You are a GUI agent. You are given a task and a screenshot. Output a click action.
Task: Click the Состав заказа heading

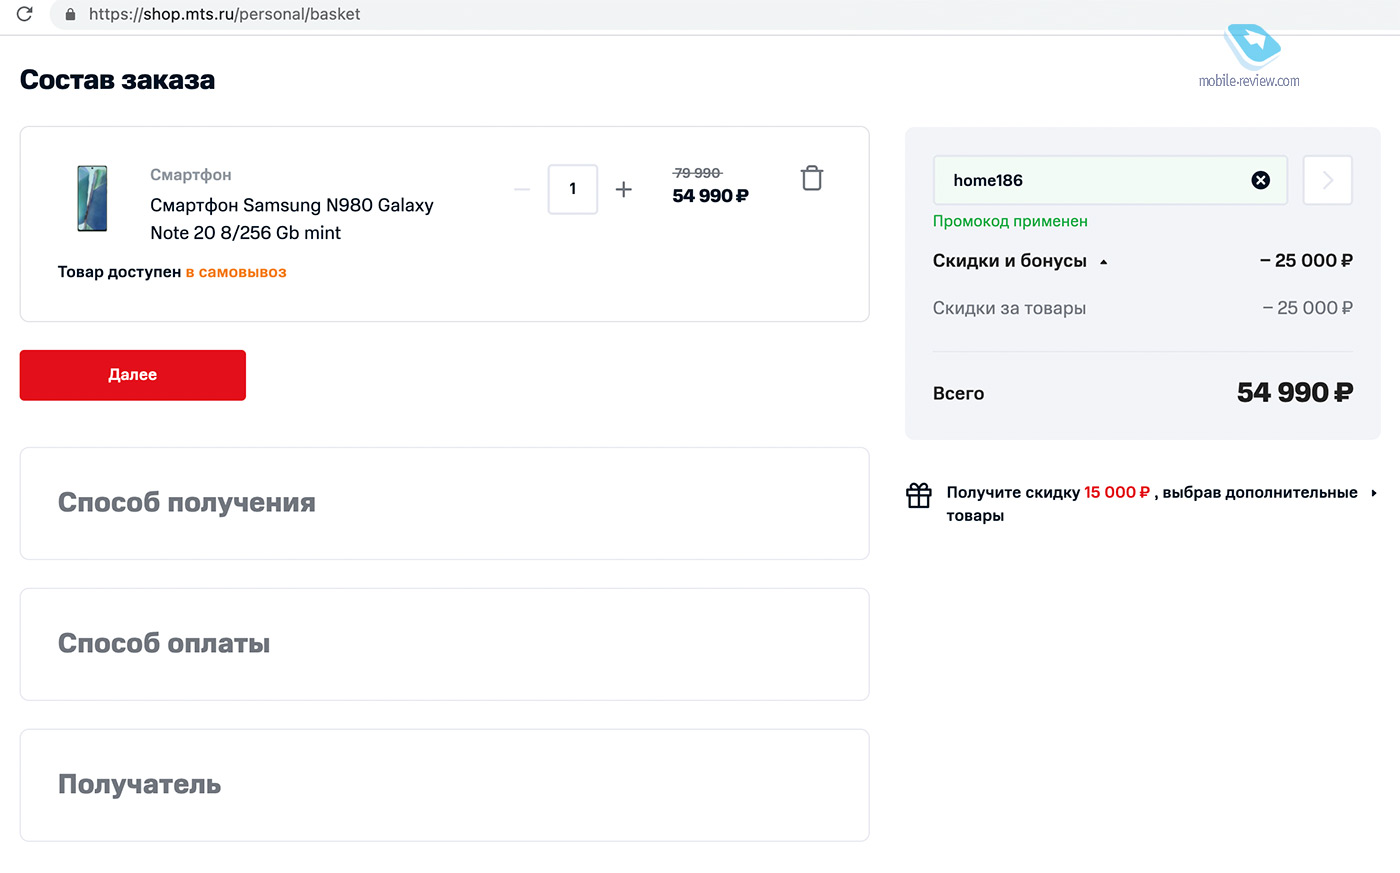coord(117,80)
